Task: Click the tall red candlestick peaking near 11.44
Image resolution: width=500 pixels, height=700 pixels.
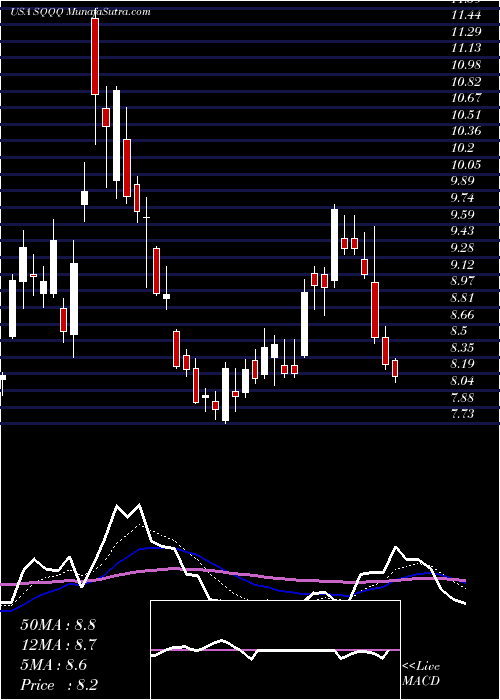Action: pos(95,56)
